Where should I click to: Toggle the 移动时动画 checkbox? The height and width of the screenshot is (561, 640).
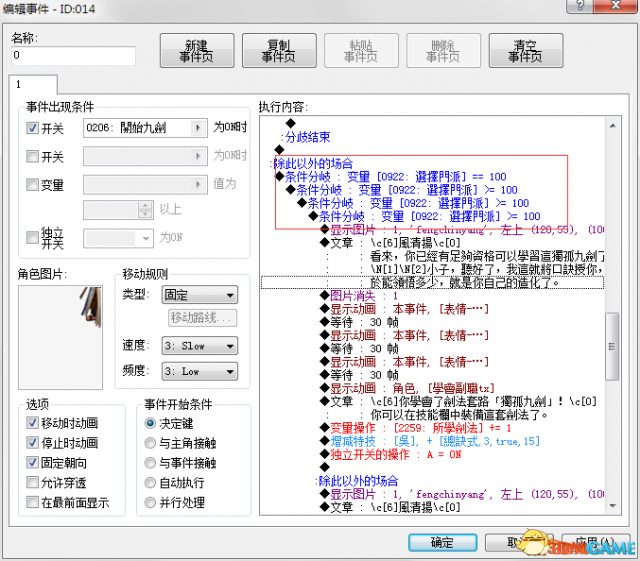click(x=32, y=423)
